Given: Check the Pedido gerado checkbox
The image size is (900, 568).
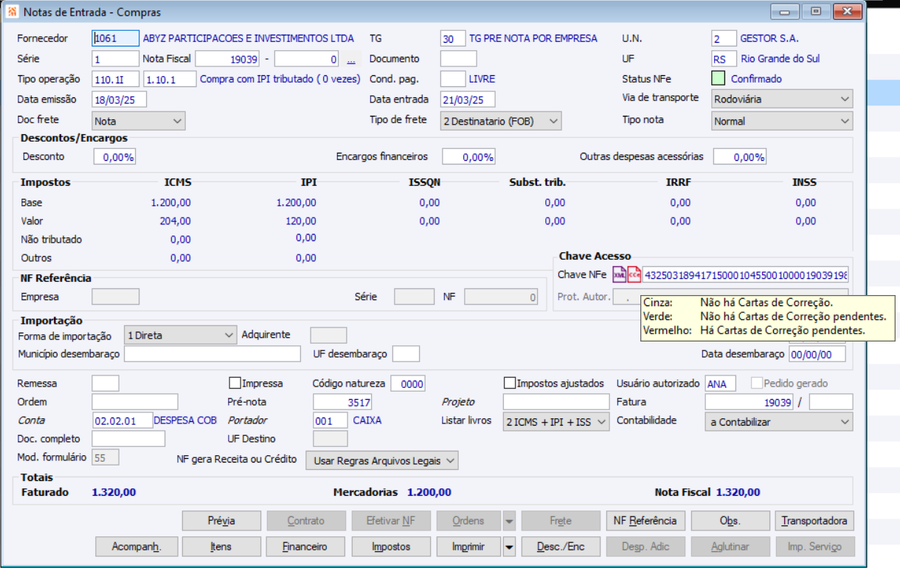Looking at the screenshot, I should coord(757,383).
